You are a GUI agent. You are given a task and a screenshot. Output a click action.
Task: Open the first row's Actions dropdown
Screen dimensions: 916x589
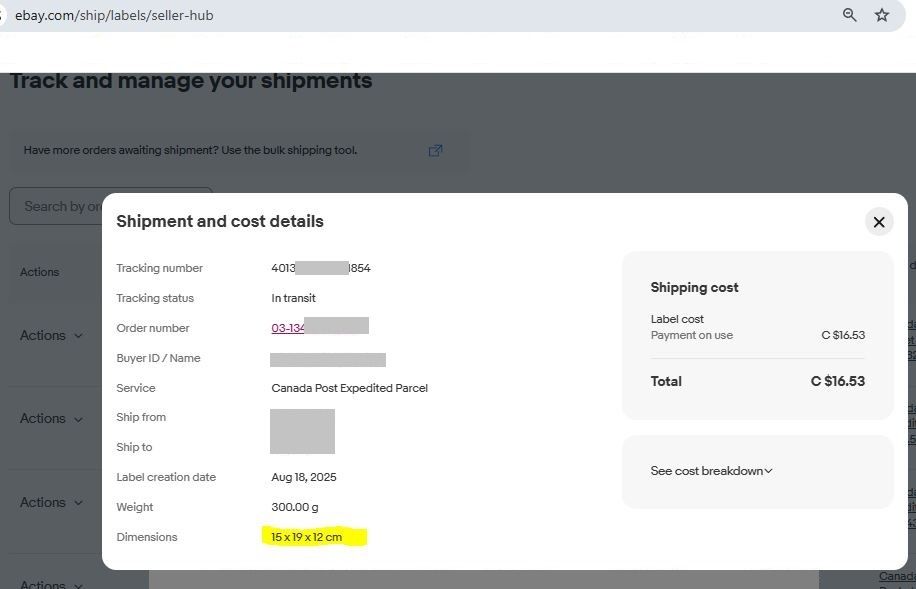[x=51, y=336]
